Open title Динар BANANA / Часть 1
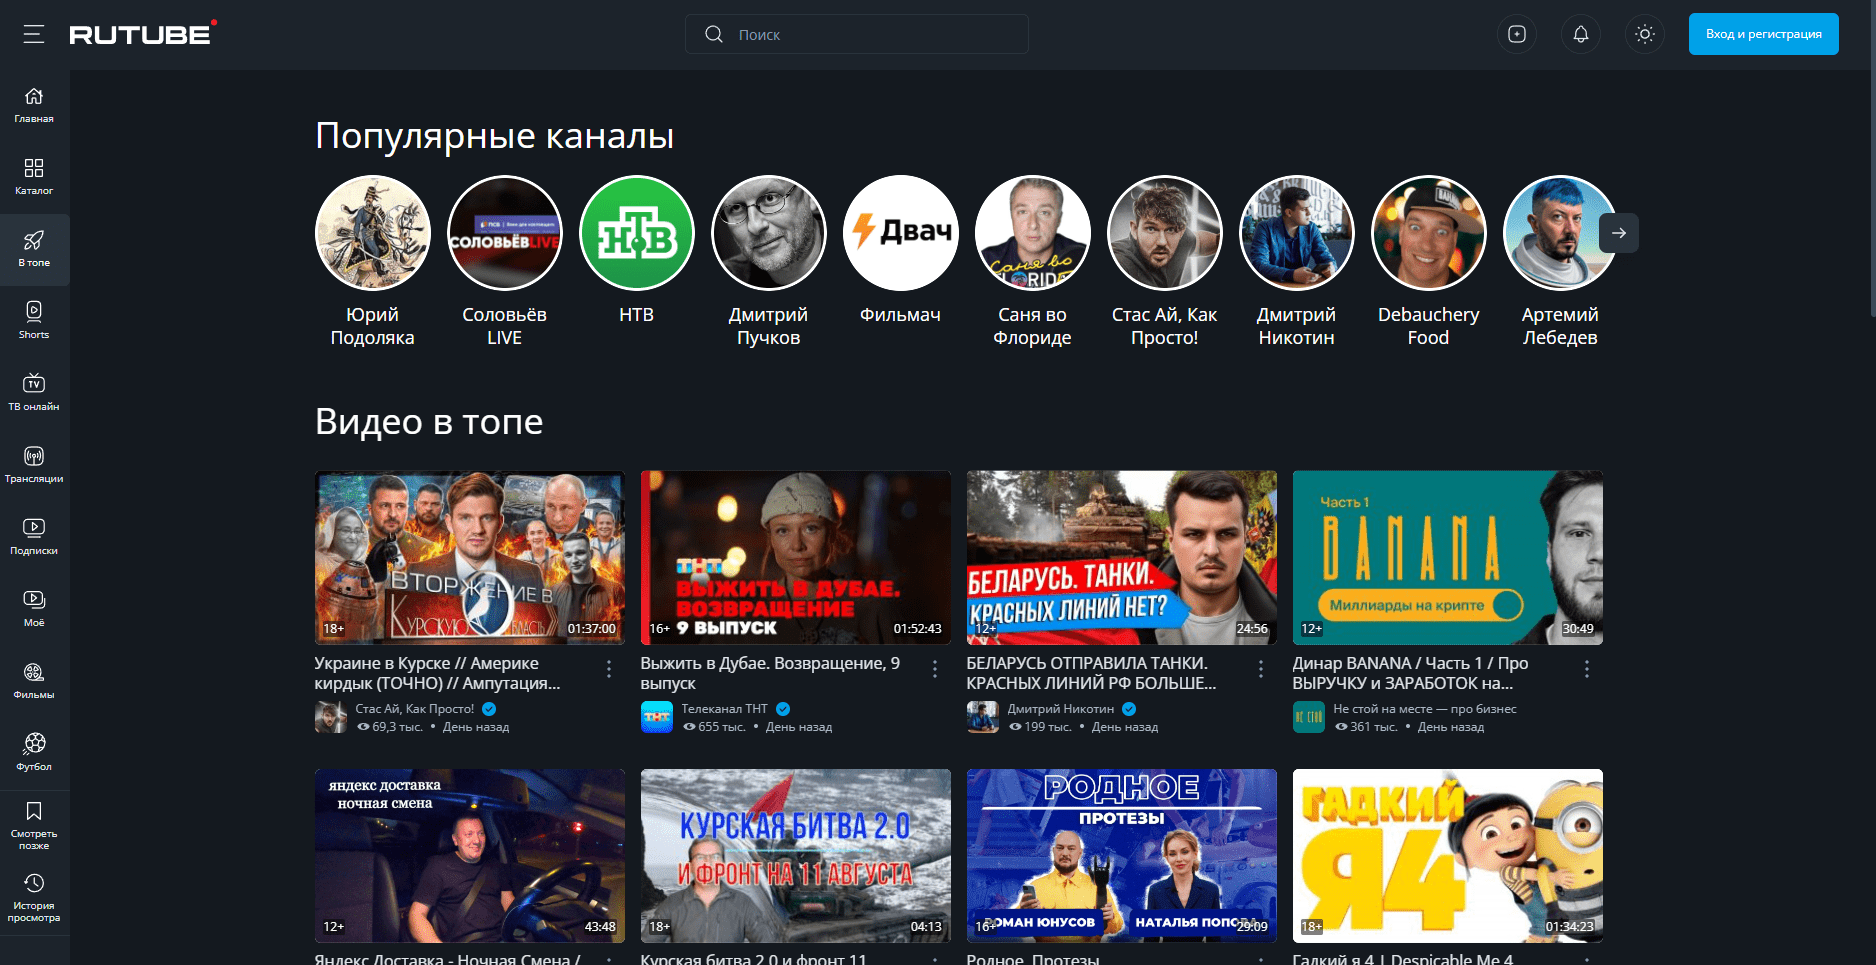 (1411, 673)
